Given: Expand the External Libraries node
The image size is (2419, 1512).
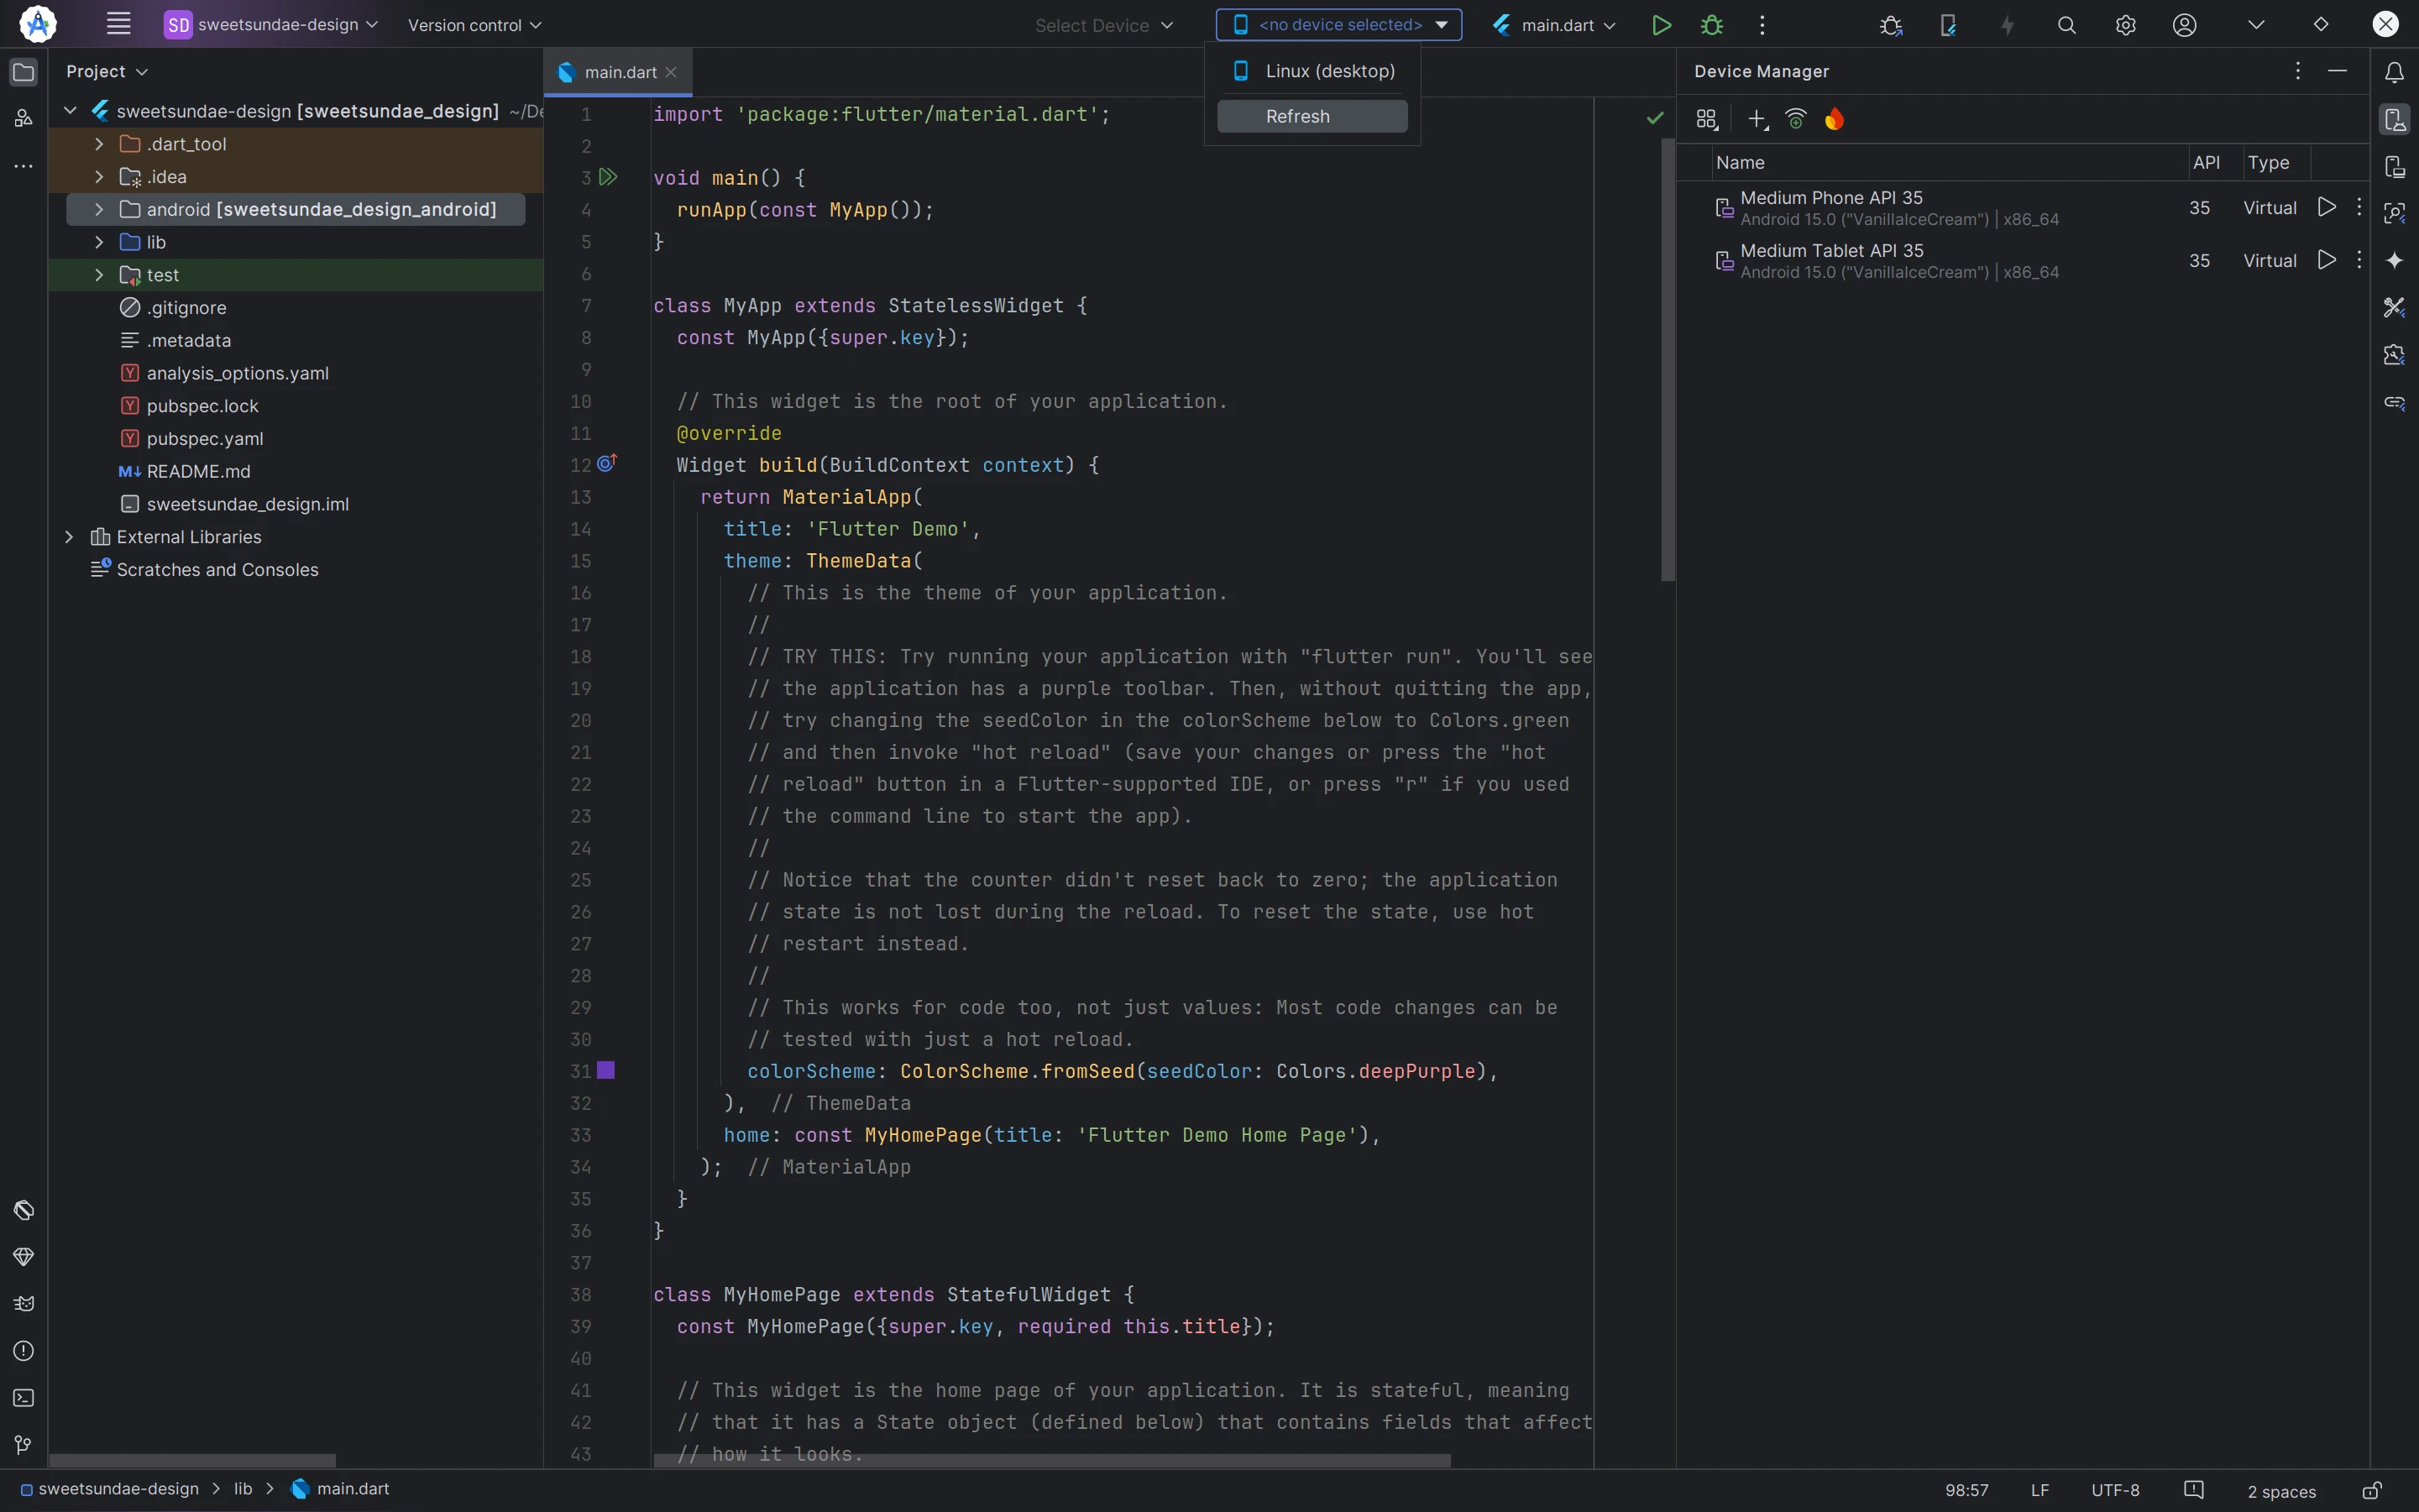Looking at the screenshot, I should (69, 537).
